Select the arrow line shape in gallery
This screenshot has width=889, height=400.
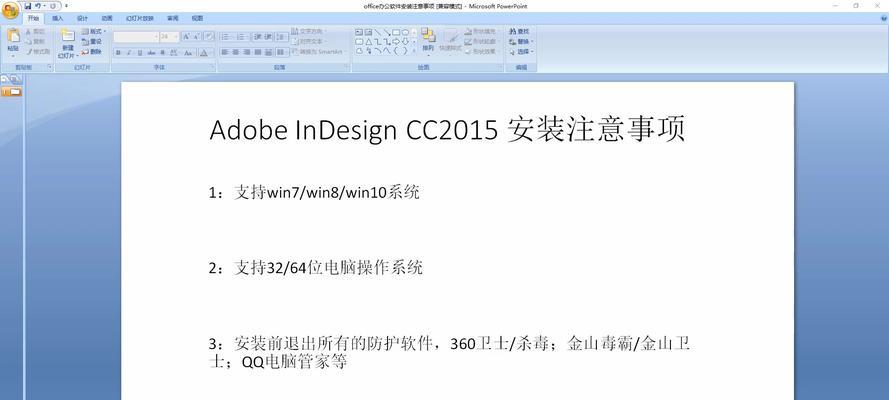[x=387, y=32]
